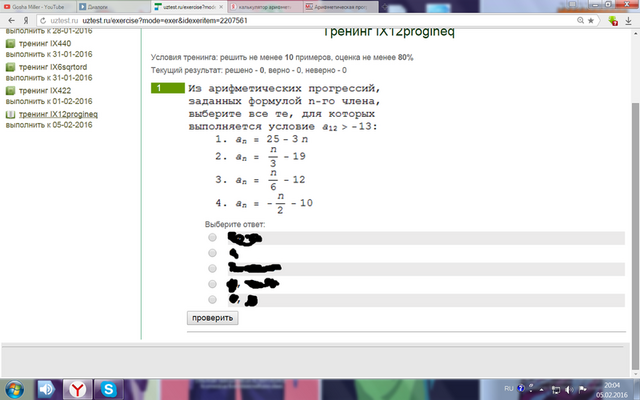Screen dimensions: 640x400
Task: Open Action Center flag icon
Action: [x=582, y=389]
